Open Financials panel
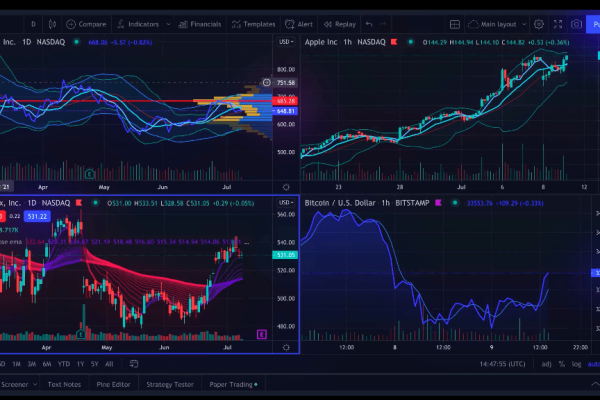This screenshot has height=400, width=600. pyautogui.click(x=200, y=23)
